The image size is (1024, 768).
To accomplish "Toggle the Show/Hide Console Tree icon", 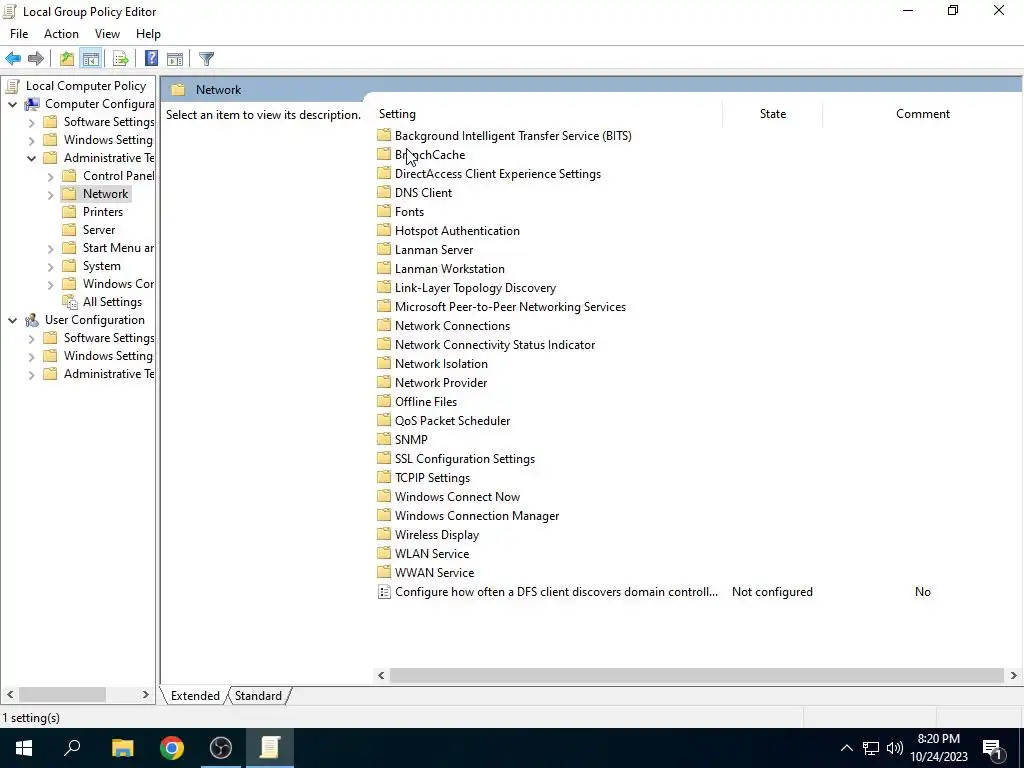I will pos(91,59).
